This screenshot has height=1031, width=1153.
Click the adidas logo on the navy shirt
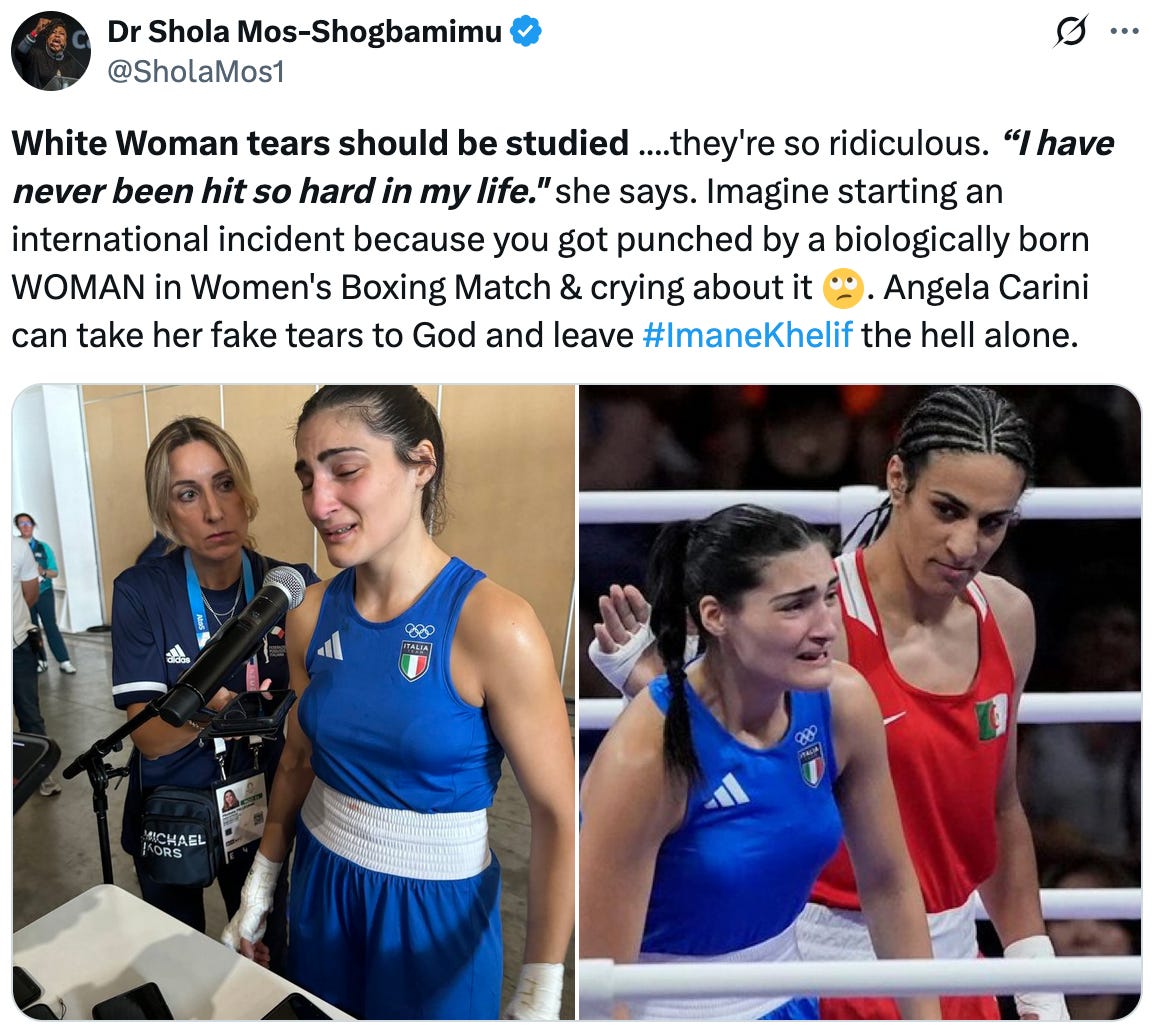[177, 654]
